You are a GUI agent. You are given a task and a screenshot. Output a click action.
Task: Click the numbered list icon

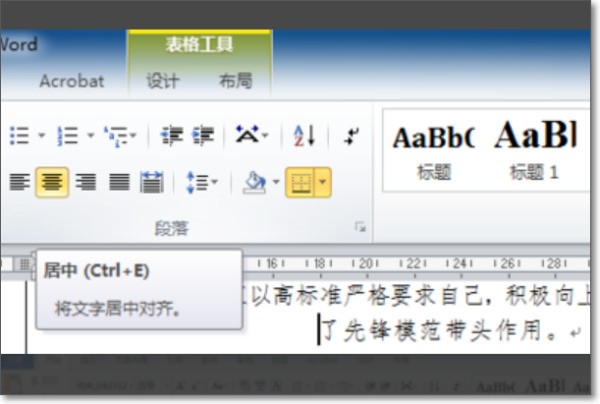point(67,135)
